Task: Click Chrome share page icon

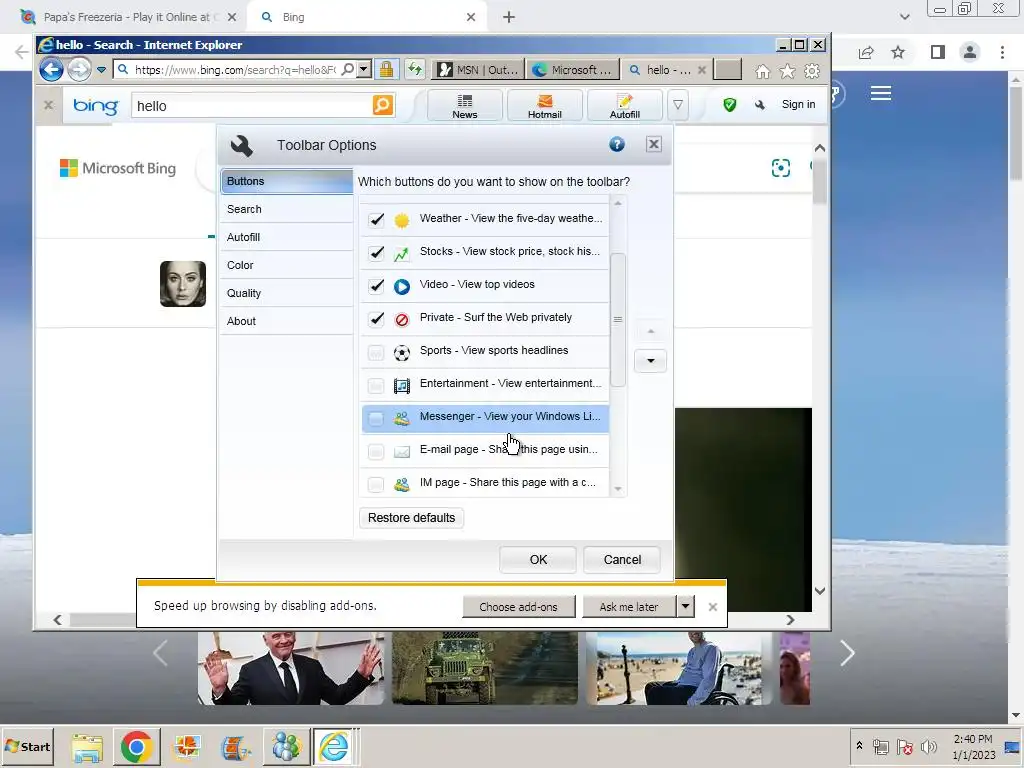Action: [x=866, y=52]
